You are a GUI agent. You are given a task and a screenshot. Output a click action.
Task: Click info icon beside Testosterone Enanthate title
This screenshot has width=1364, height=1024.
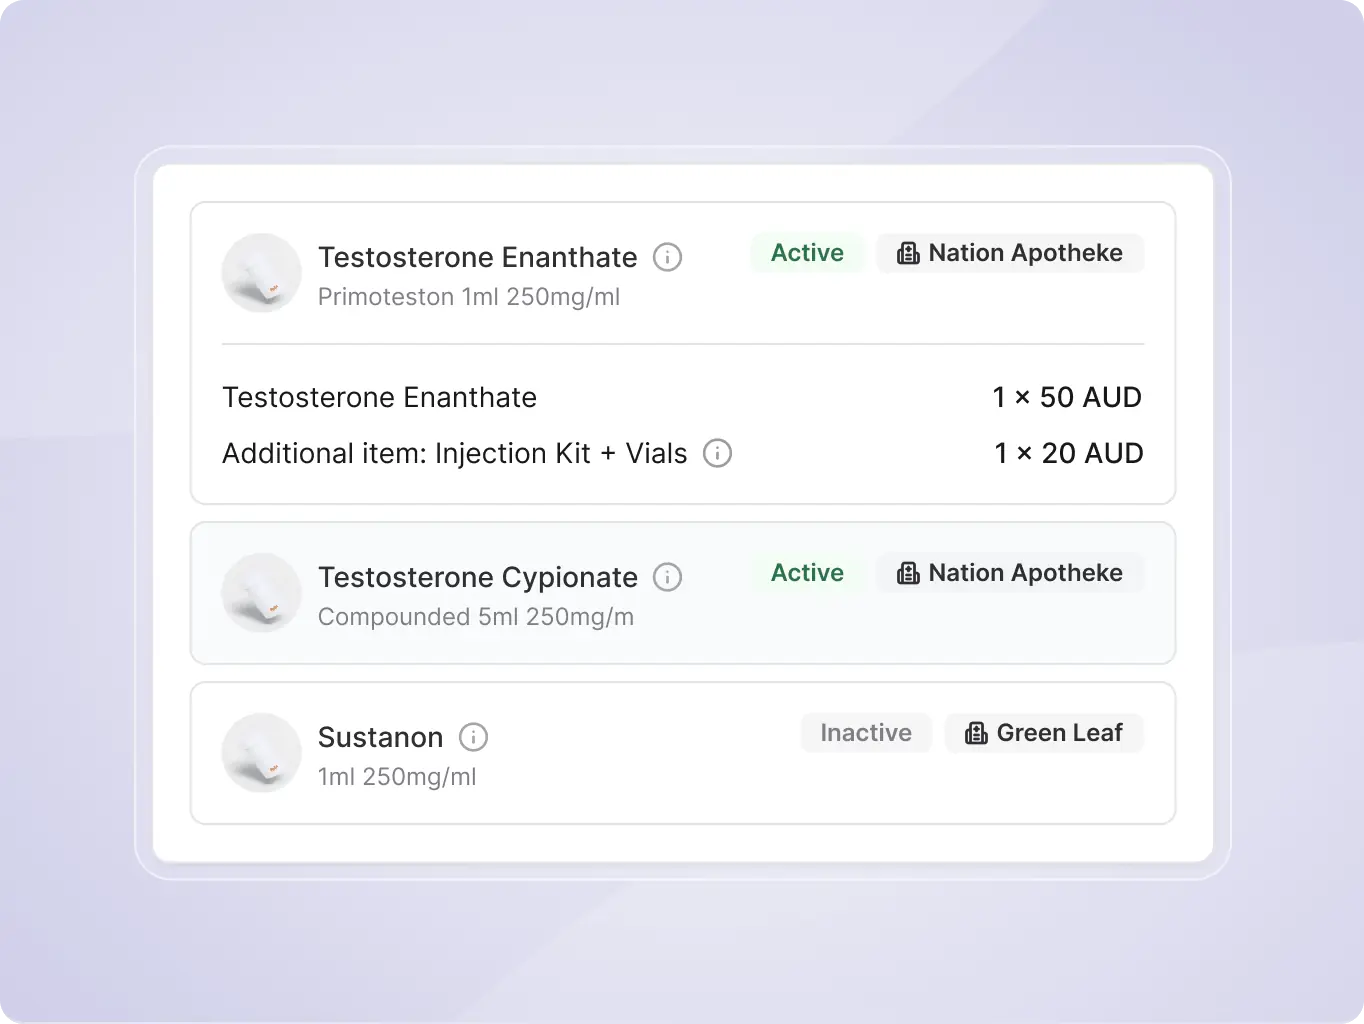tap(667, 258)
